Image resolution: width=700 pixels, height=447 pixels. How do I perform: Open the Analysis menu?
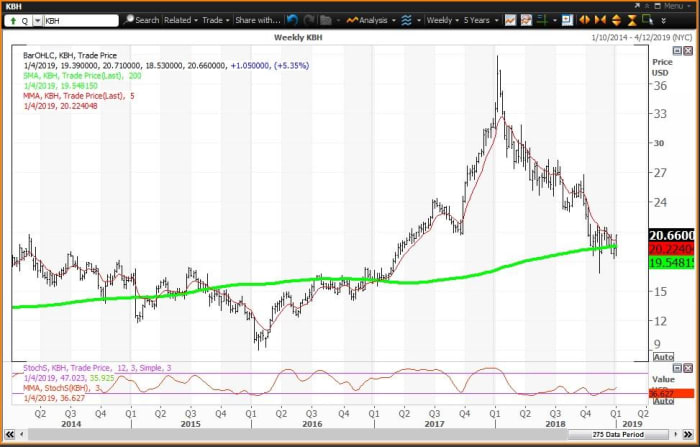point(372,19)
